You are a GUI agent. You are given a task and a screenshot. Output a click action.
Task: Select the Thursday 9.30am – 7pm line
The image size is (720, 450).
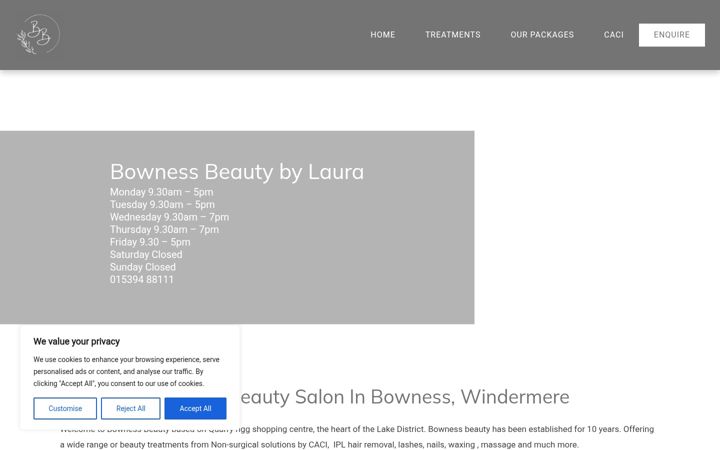pos(164,229)
